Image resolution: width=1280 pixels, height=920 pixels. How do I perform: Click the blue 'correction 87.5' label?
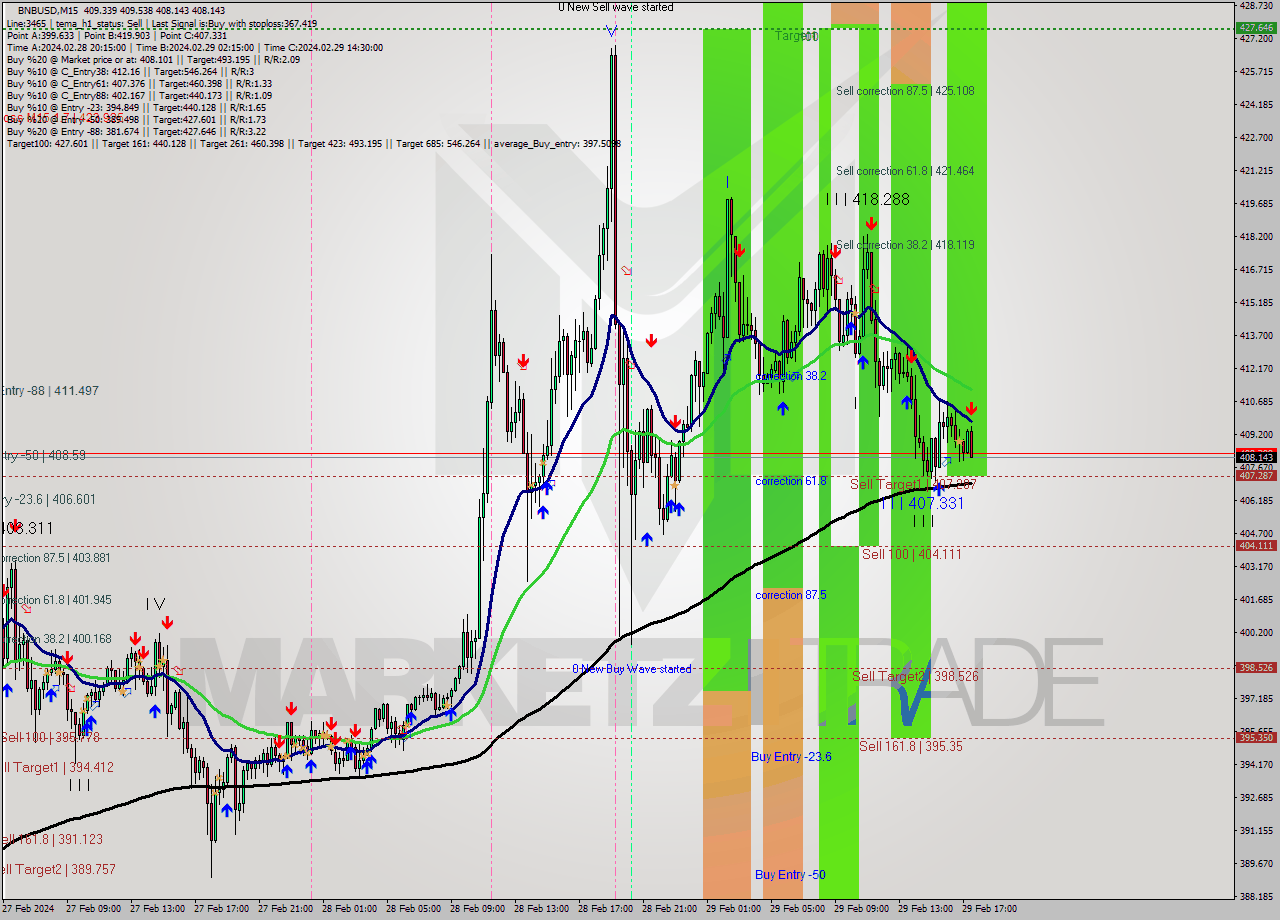pyautogui.click(x=791, y=595)
